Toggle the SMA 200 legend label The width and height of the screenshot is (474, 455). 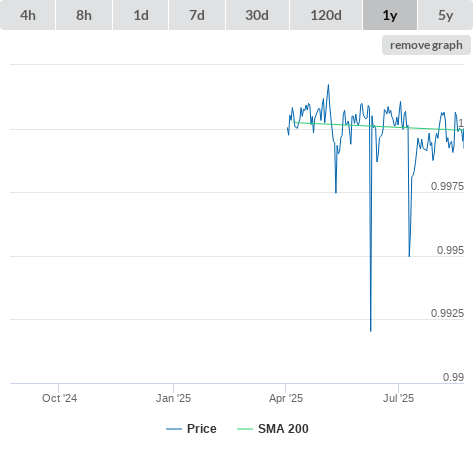[x=283, y=429]
